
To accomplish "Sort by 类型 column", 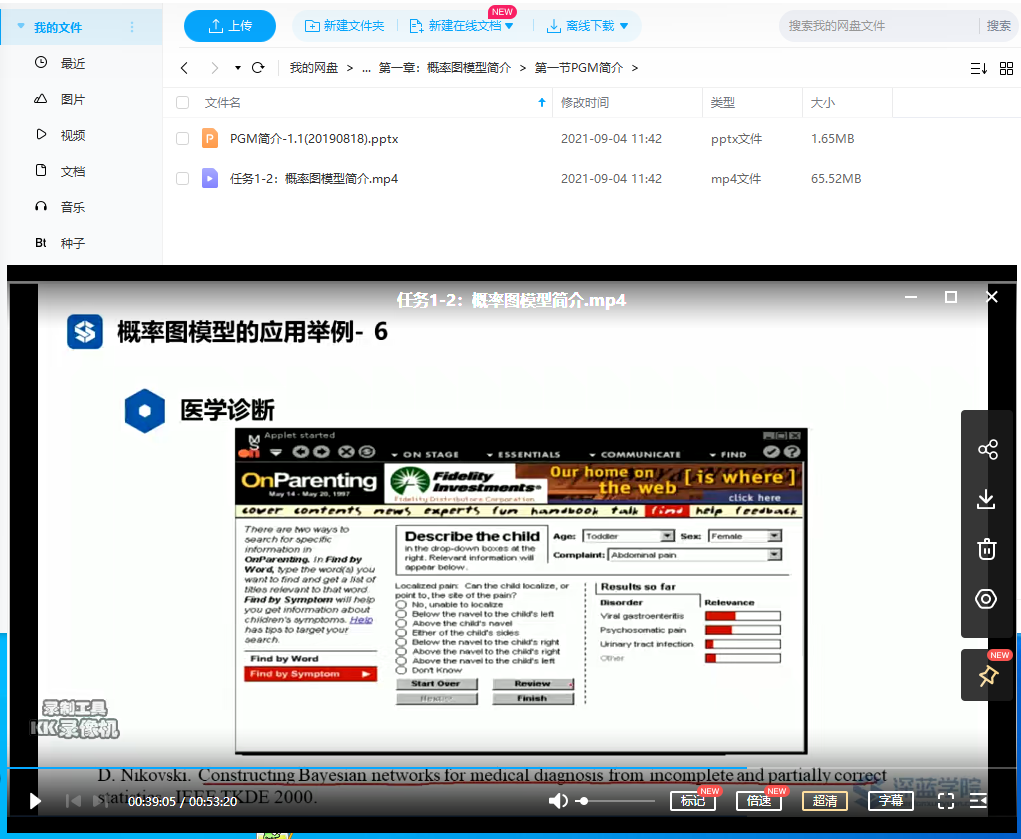I will 723,103.
